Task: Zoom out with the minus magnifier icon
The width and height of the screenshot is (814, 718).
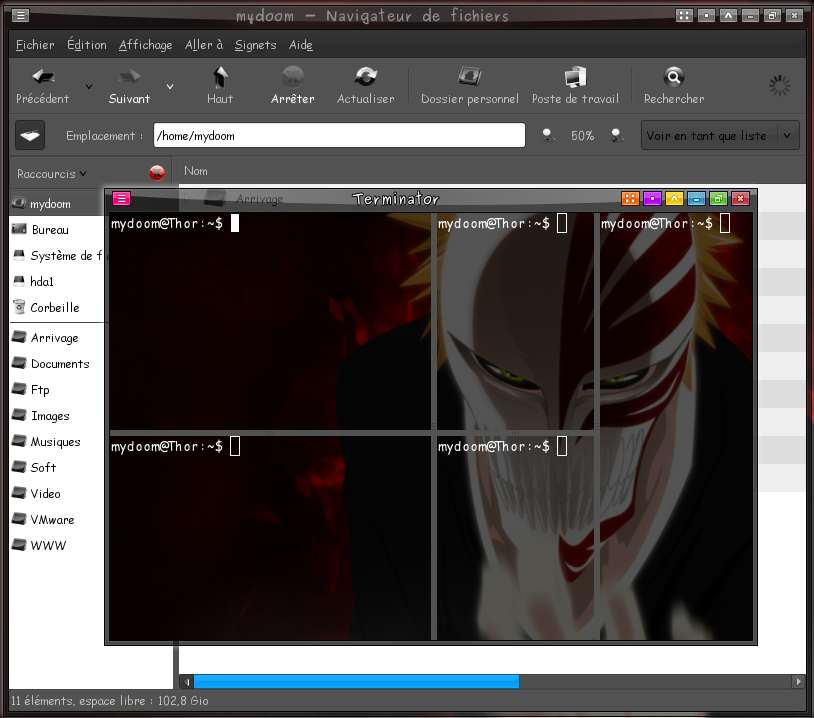Action: 548,136
